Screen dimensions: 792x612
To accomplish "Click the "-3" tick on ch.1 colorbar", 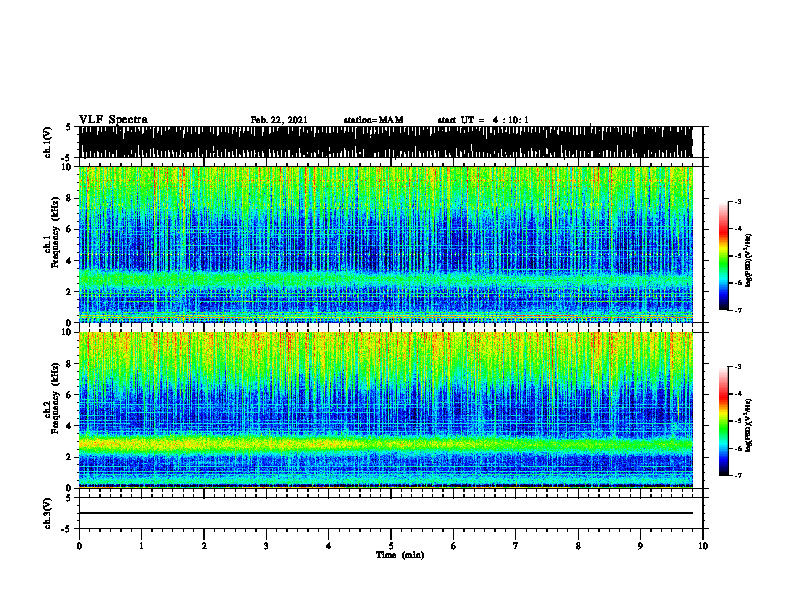I will point(738,201).
